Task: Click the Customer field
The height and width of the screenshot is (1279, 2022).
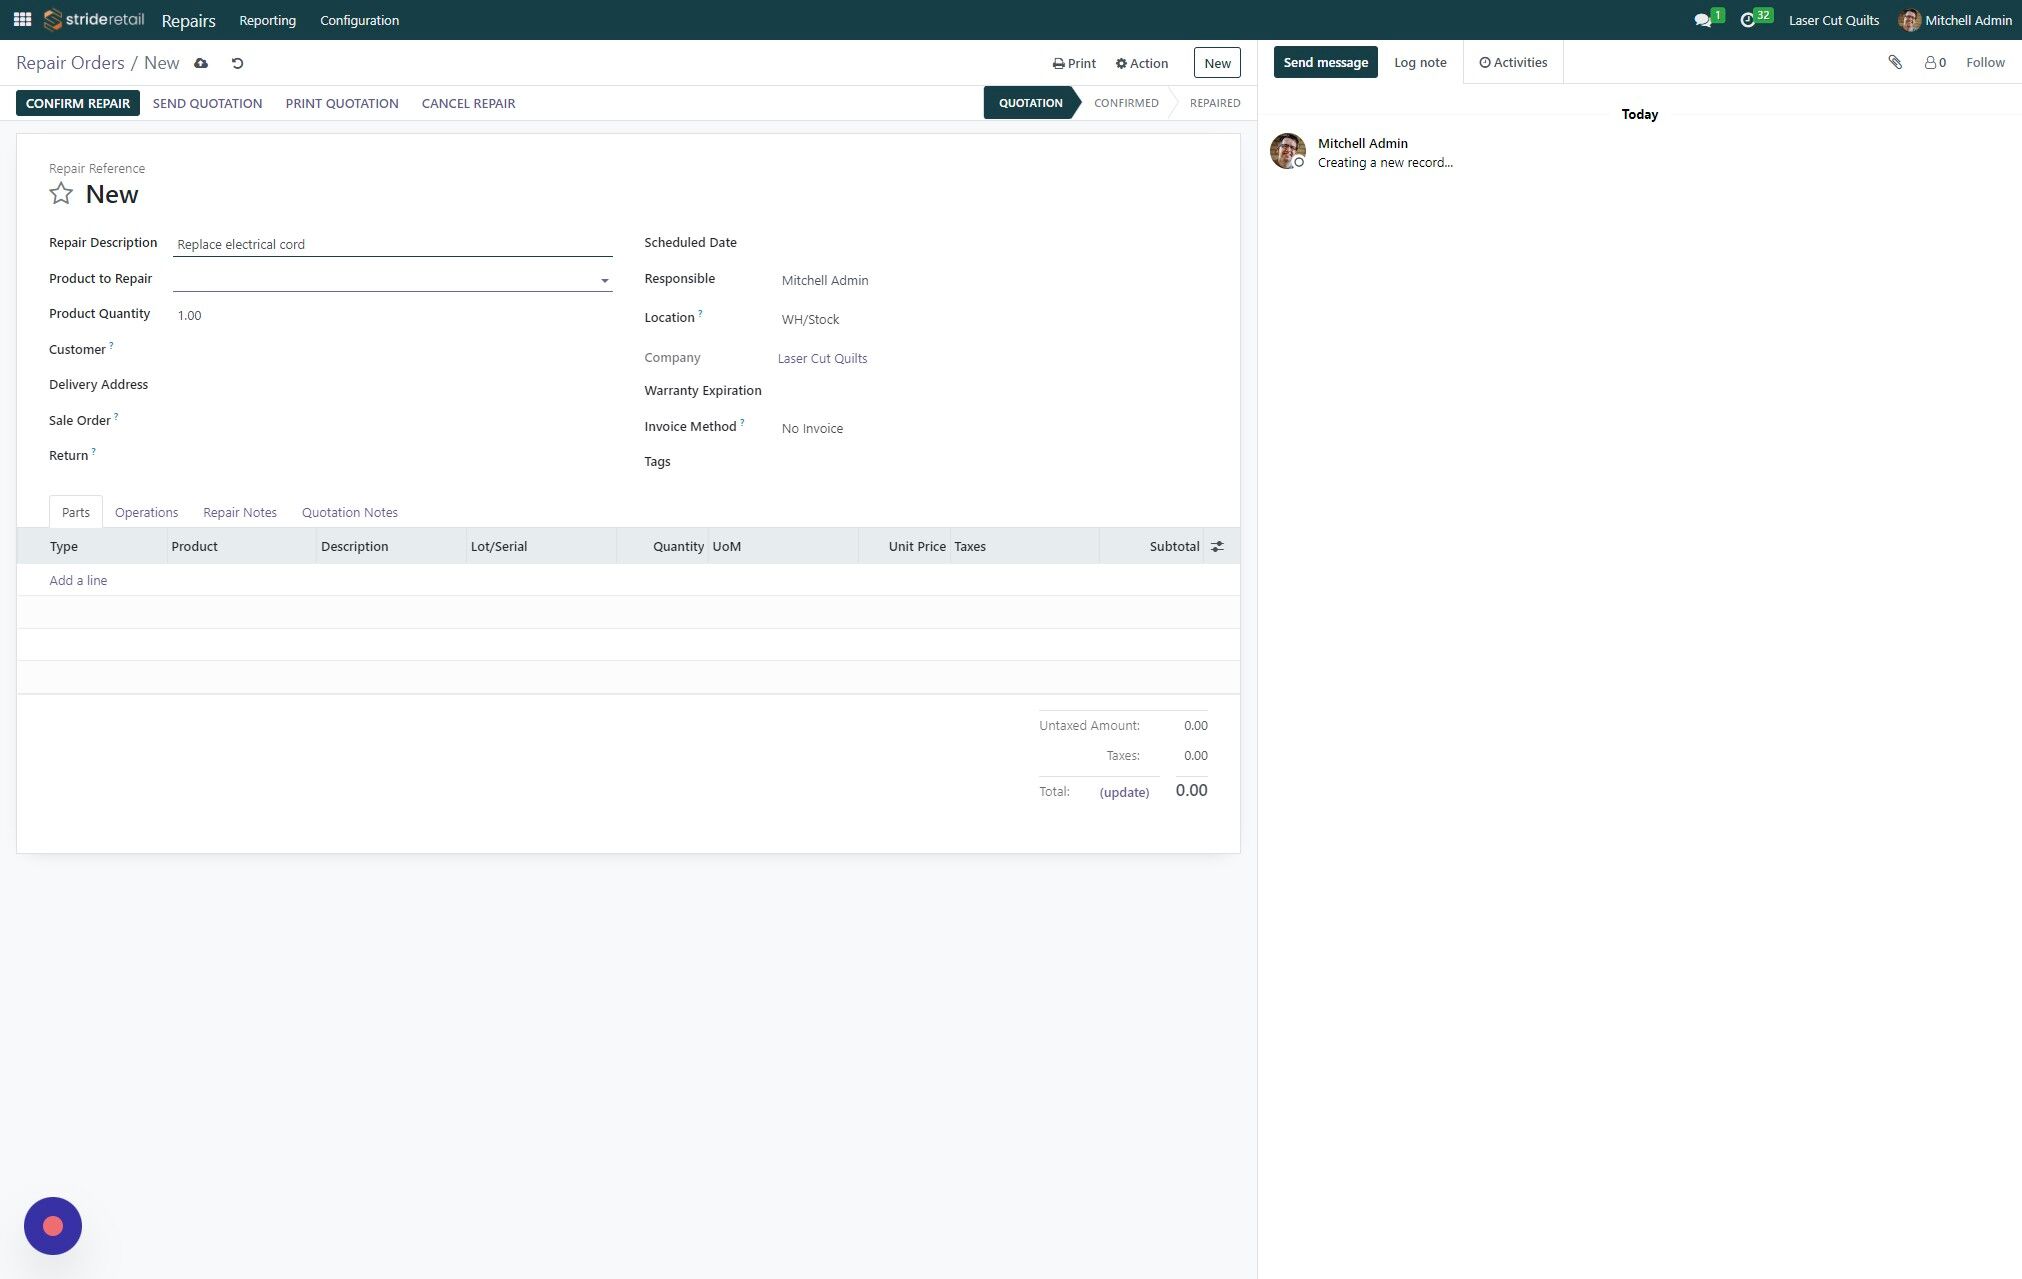Action: point(392,350)
